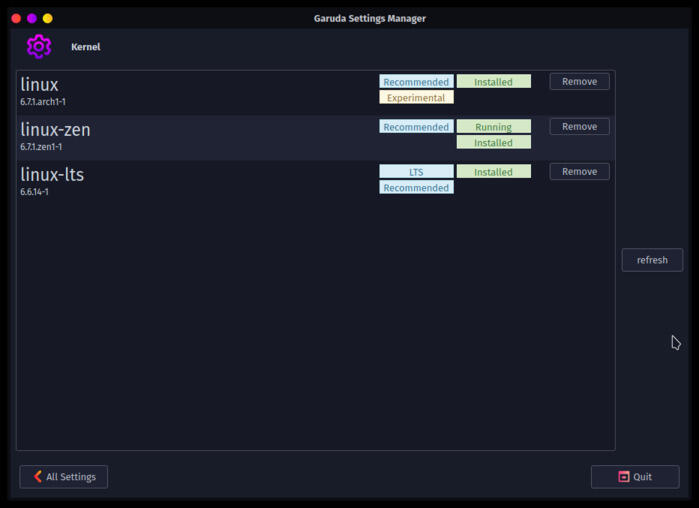699x508 pixels.
Task: Remove the linux-lts kernel
Action: point(579,172)
